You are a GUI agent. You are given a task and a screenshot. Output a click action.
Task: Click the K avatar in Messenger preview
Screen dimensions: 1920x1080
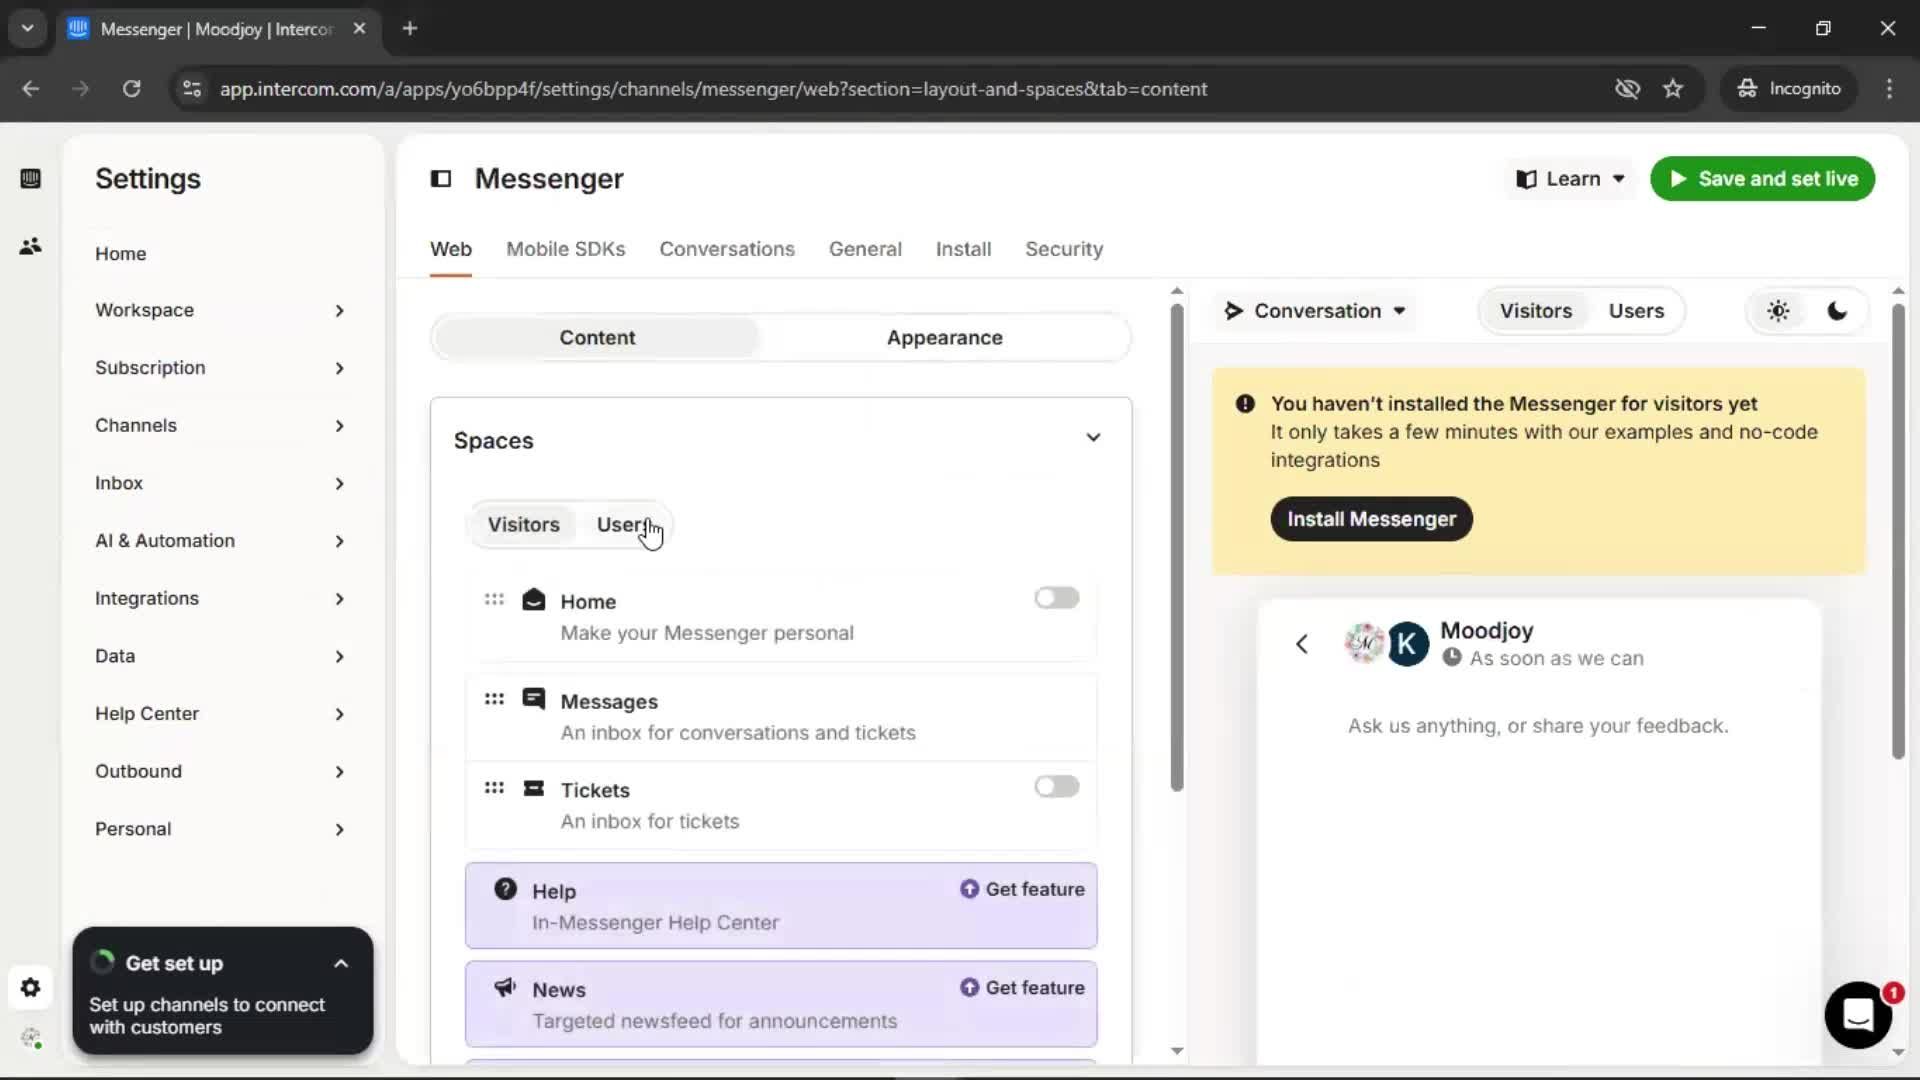[1408, 644]
